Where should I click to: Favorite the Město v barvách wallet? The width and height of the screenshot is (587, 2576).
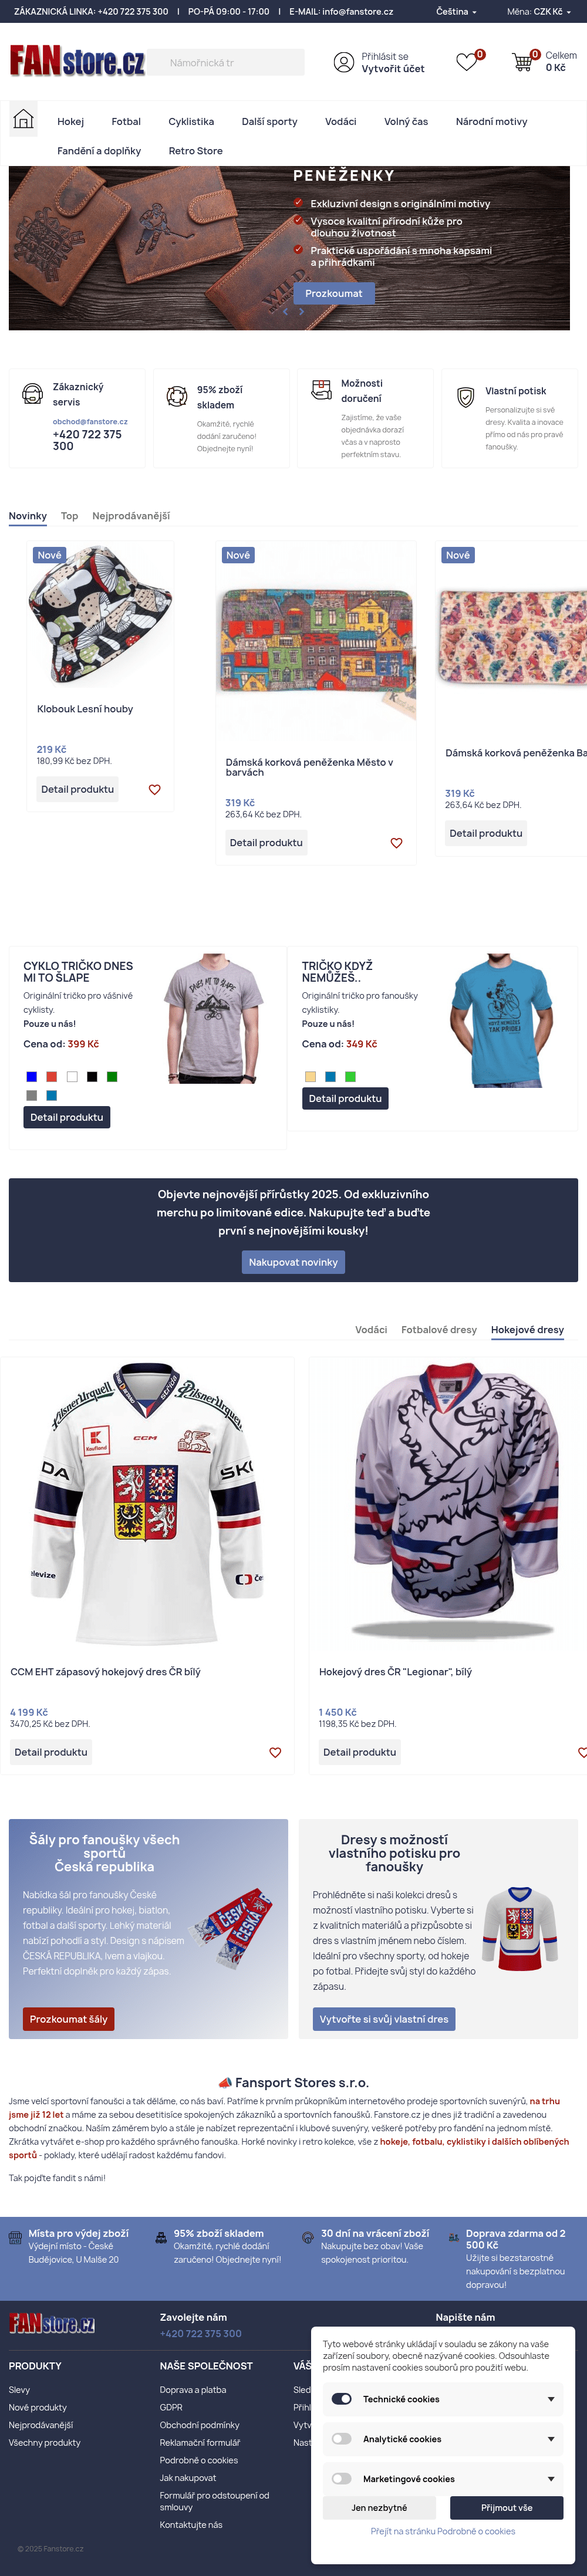[396, 843]
